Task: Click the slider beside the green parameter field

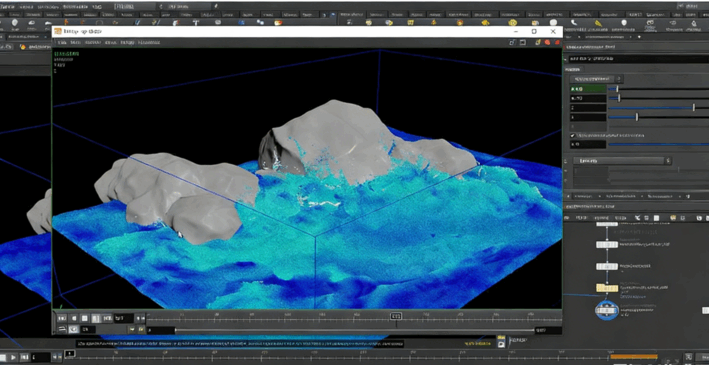Action: point(659,89)
